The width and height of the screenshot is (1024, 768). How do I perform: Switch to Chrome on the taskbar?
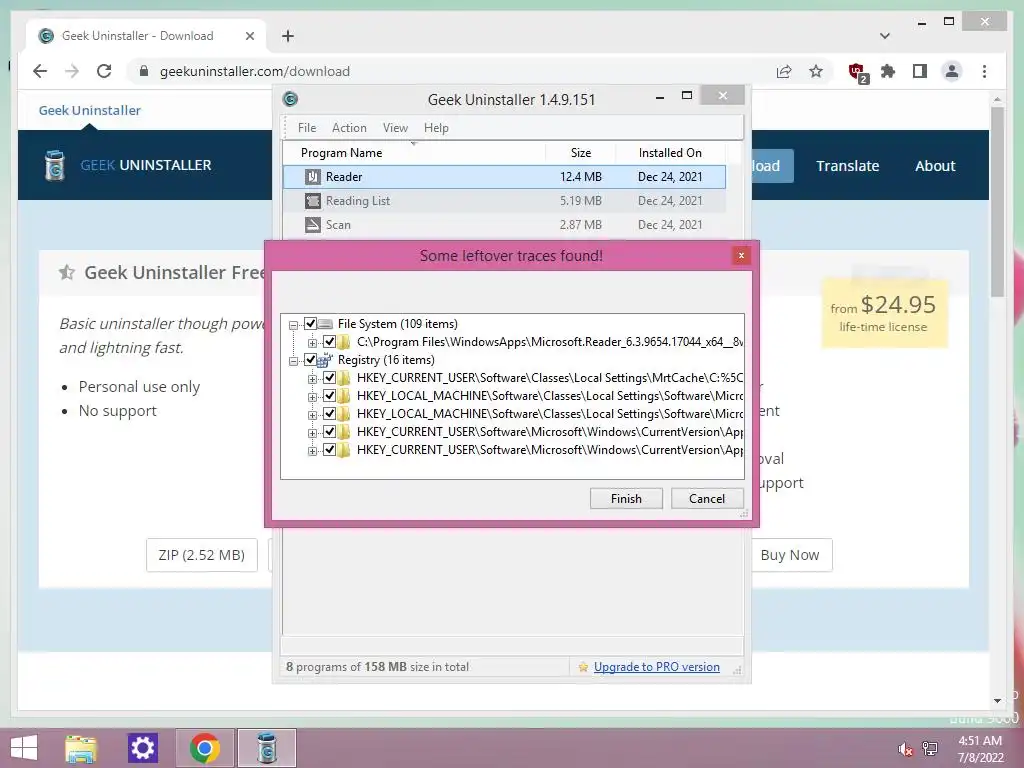click(204, 748)
